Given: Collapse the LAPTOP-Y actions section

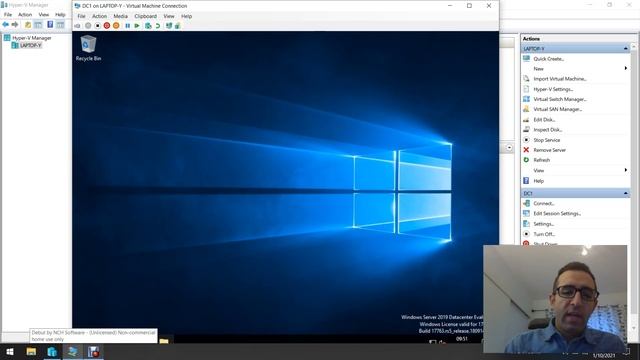Looking at the screenshot, I should coord(625,49).
